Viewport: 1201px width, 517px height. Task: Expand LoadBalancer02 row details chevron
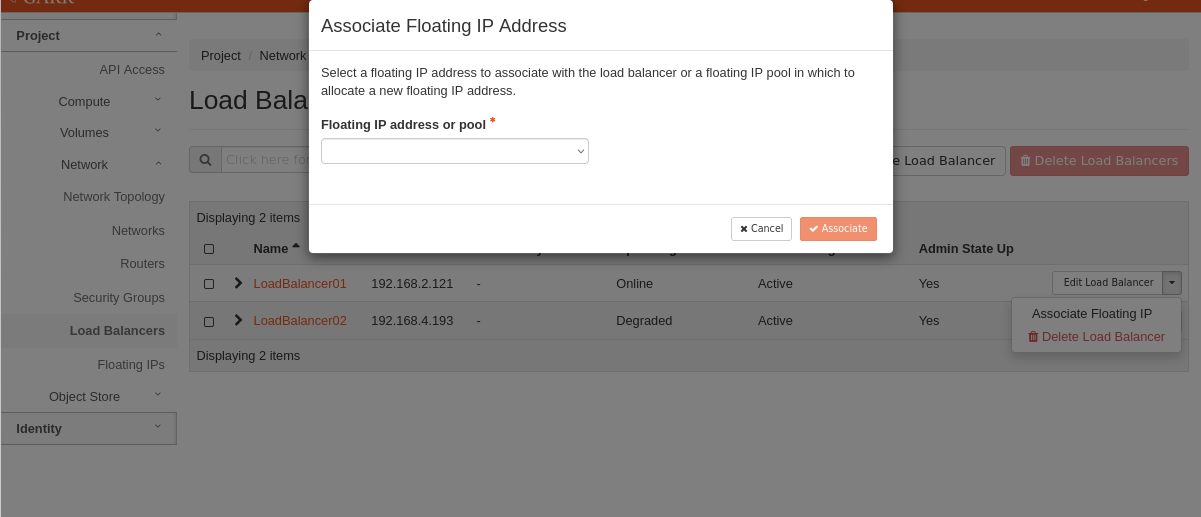tap(238, 320)
